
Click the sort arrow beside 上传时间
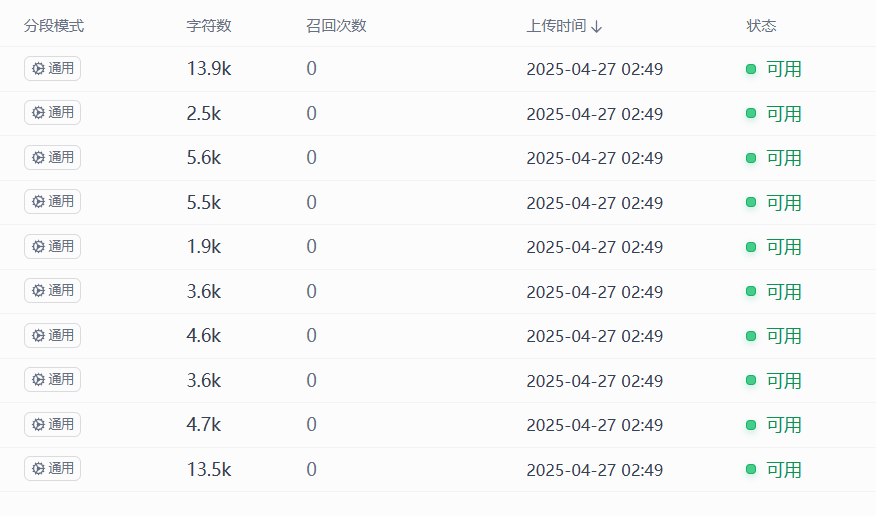point(597,26)
